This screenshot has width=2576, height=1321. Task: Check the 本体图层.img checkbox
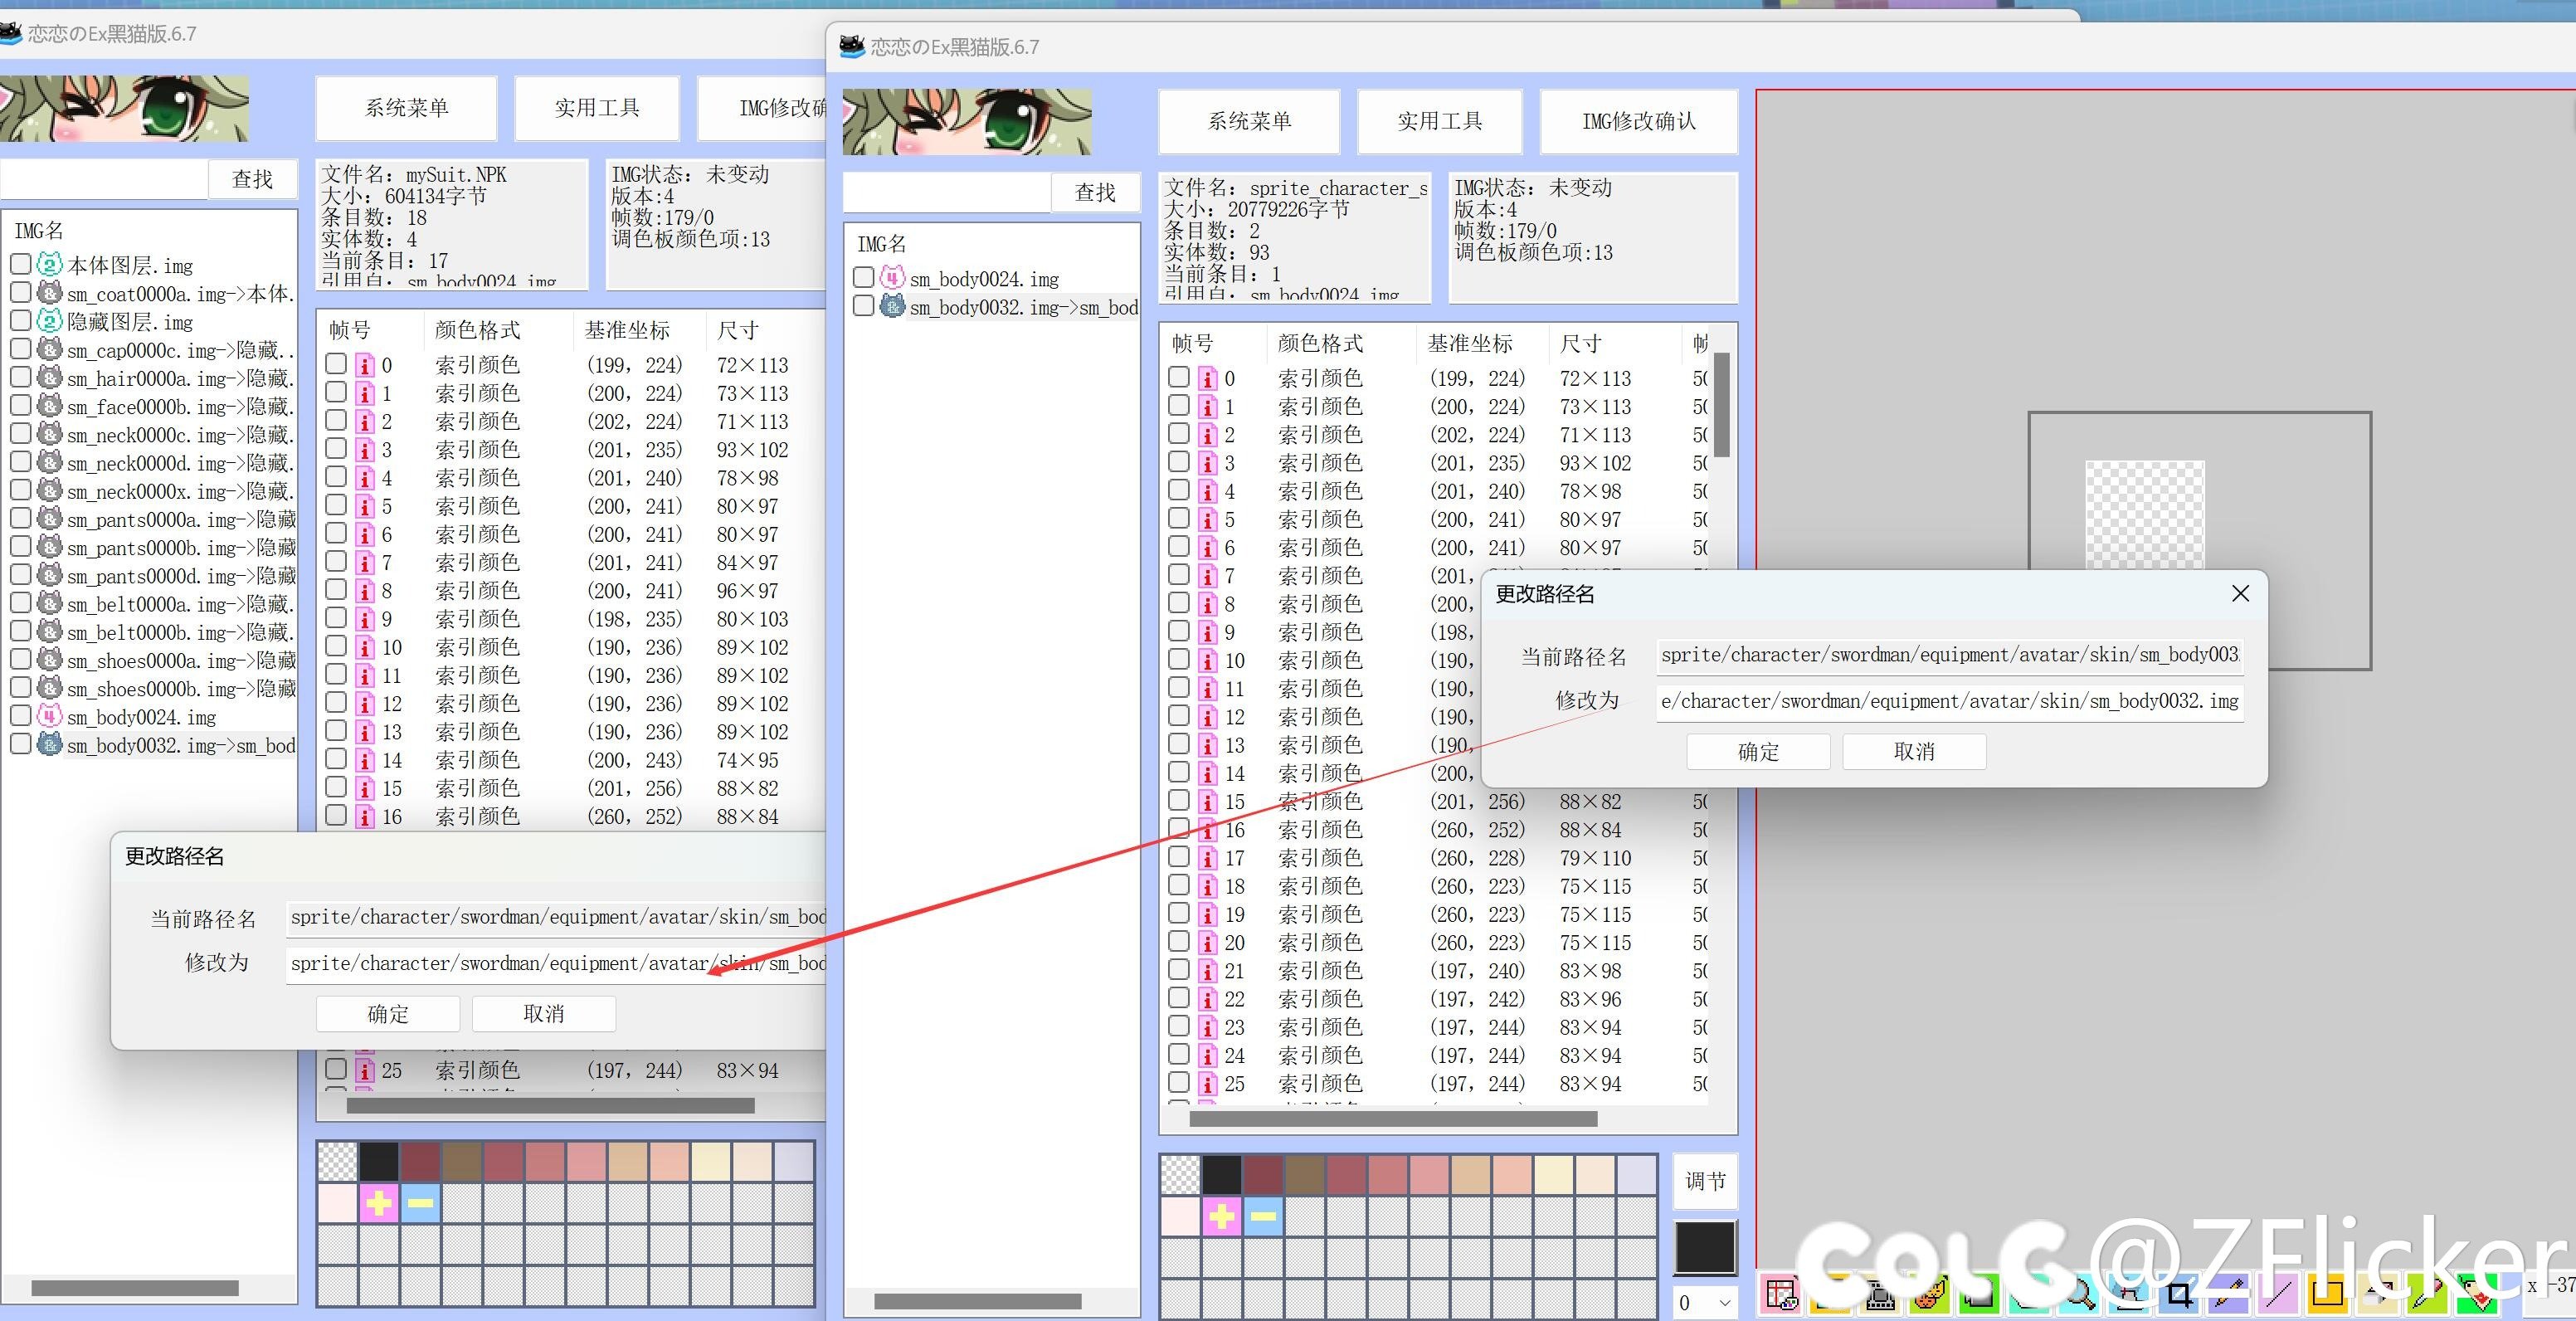(x=20, y=264)
